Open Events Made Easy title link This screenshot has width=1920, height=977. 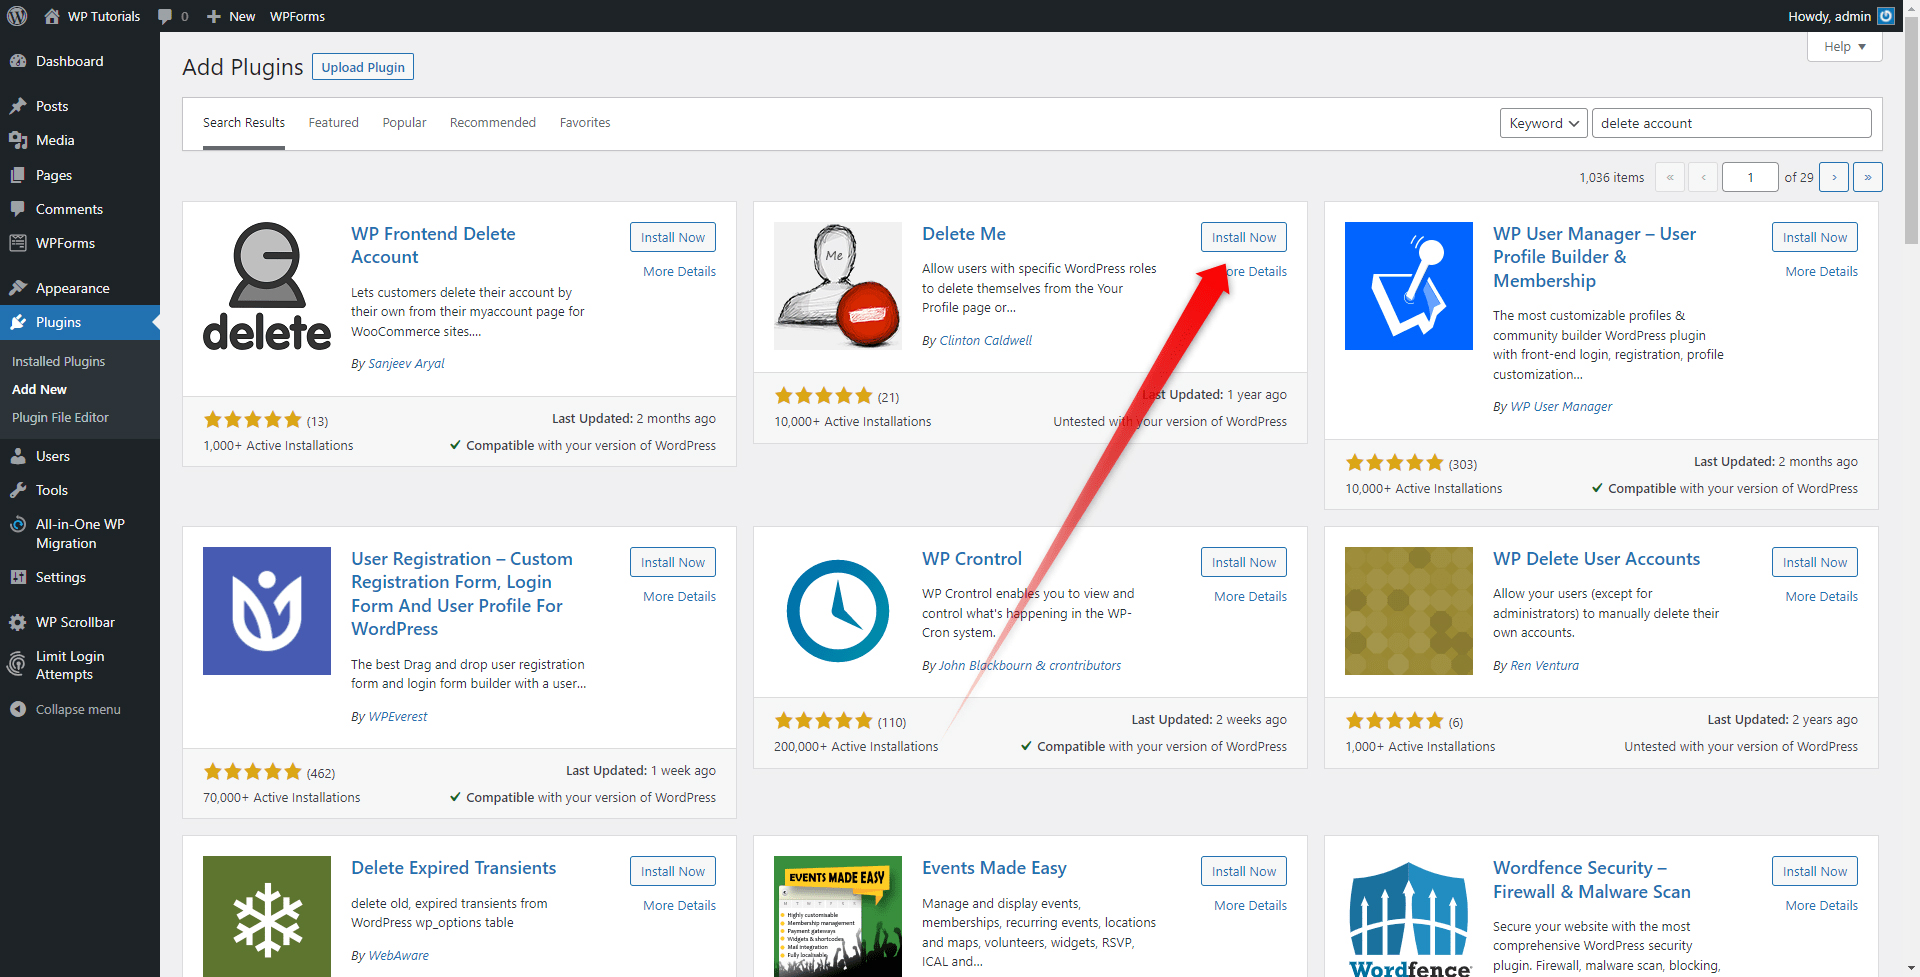click(994, 868)
